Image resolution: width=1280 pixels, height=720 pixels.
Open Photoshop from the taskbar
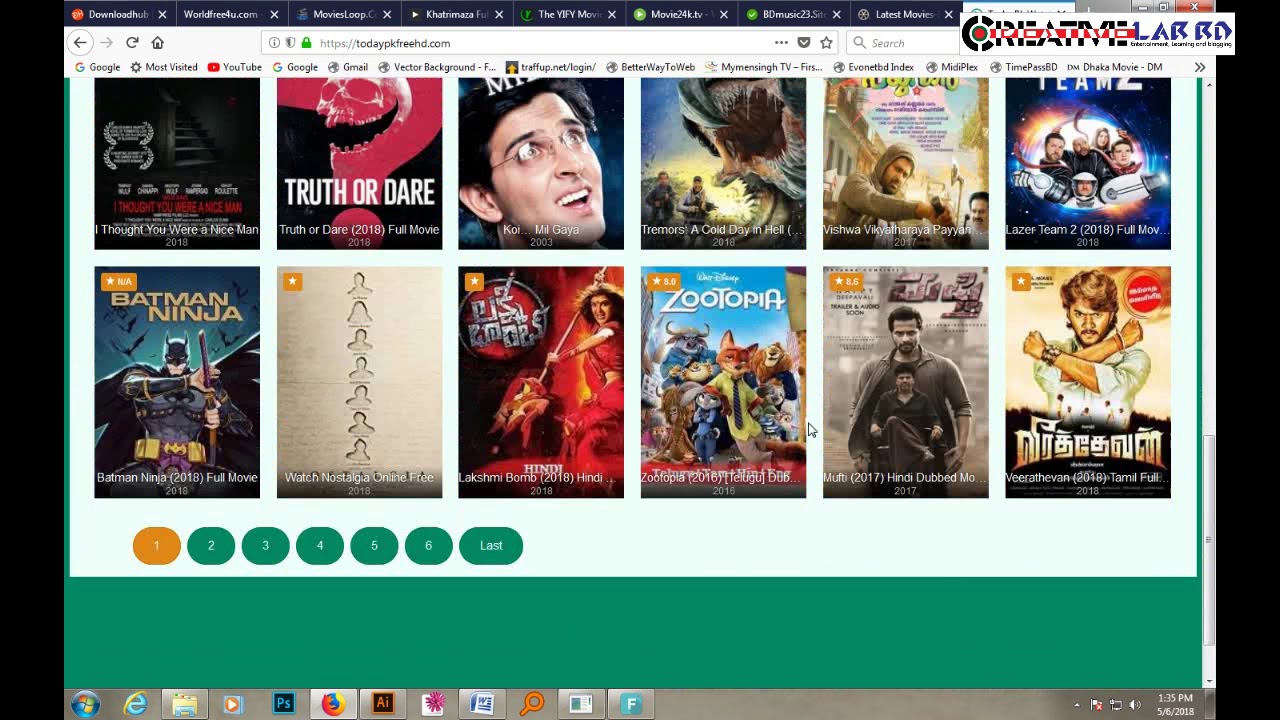pyautogui.click(x=283, y=704)
